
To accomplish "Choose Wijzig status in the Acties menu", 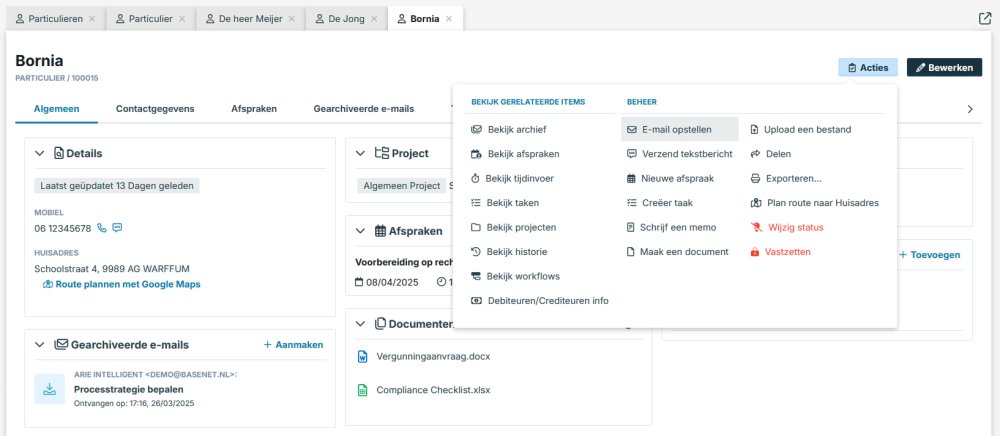I will tap(795, 228).
